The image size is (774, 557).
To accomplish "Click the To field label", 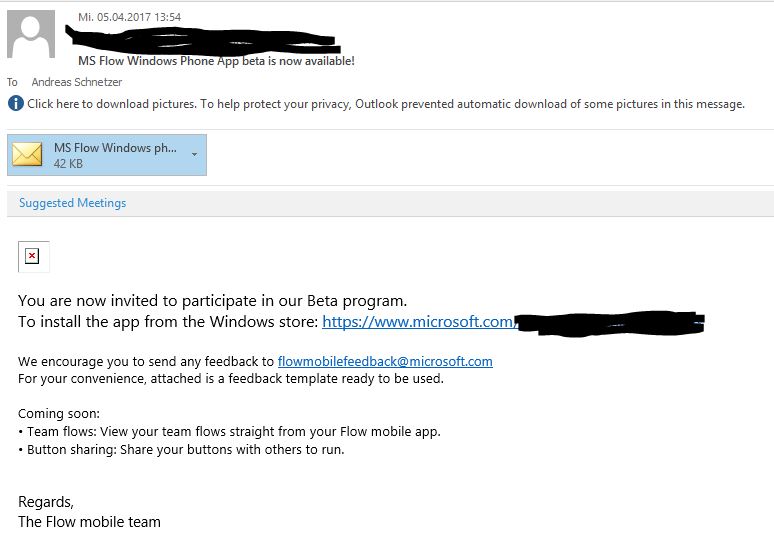I will pyautogui.click(x=13, y=82).
